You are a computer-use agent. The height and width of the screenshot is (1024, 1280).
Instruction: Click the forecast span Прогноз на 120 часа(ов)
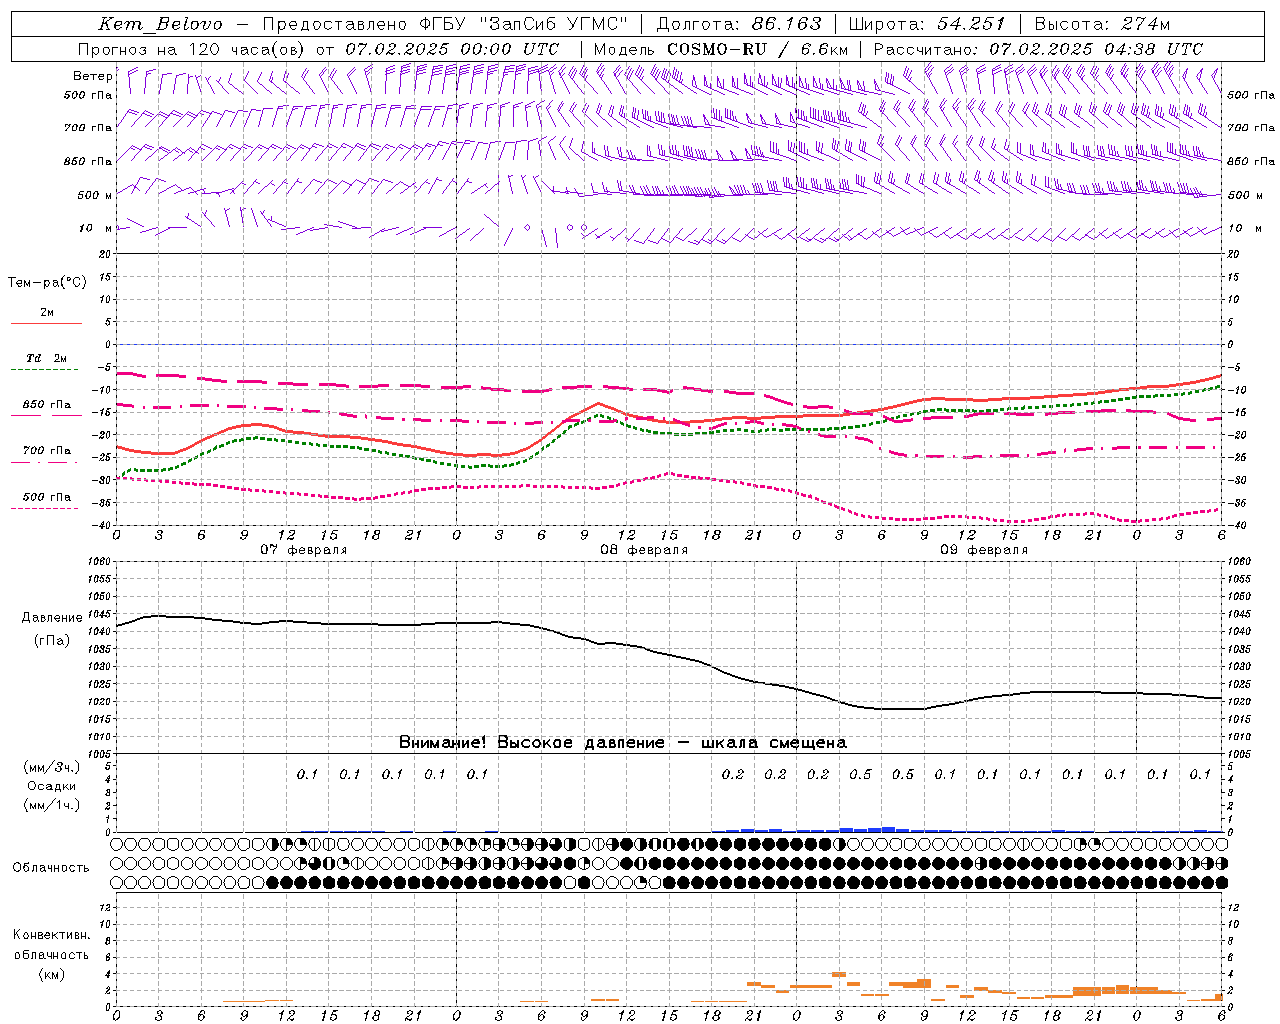point(193,49)
